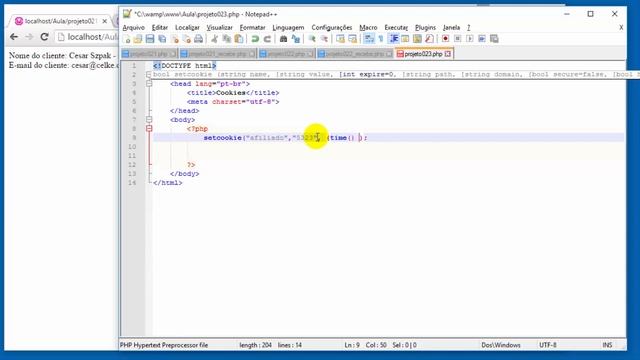Play back the recorded macro icon
The image size is (640, 360).
tap(470, 39)
